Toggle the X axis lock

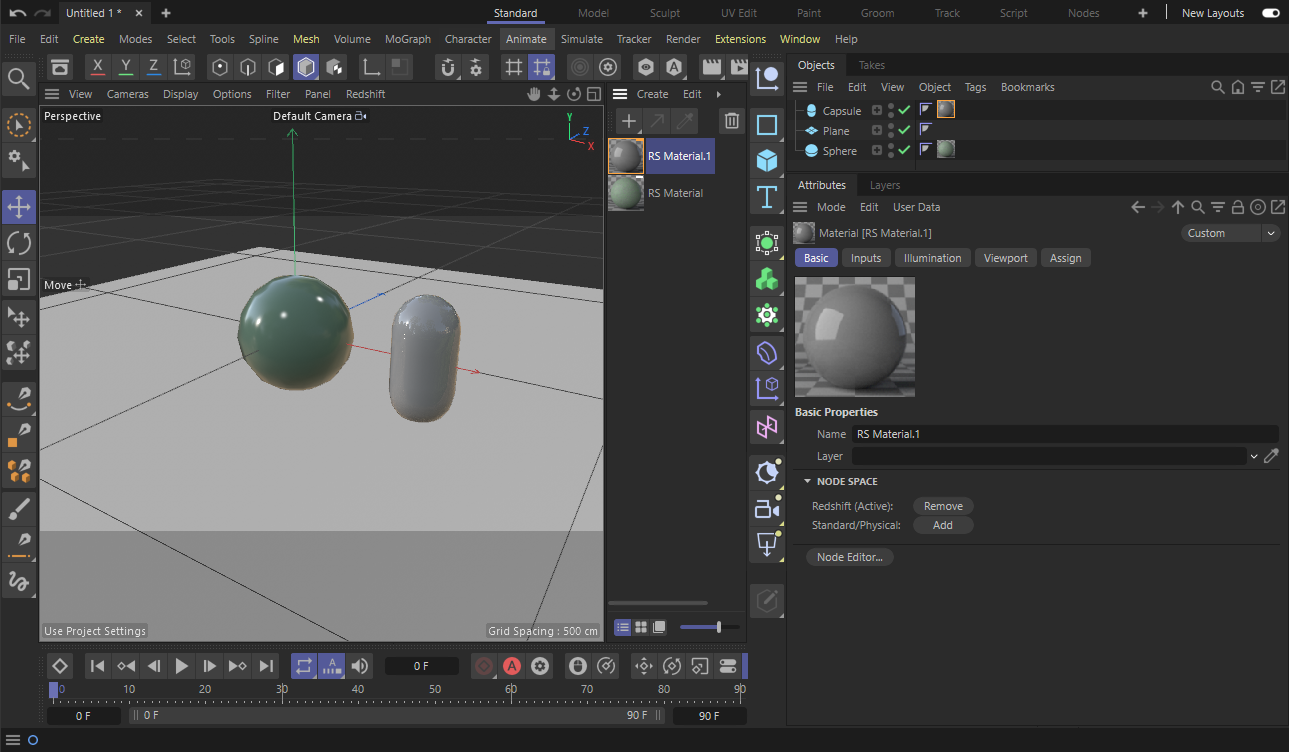pos(97,67)
